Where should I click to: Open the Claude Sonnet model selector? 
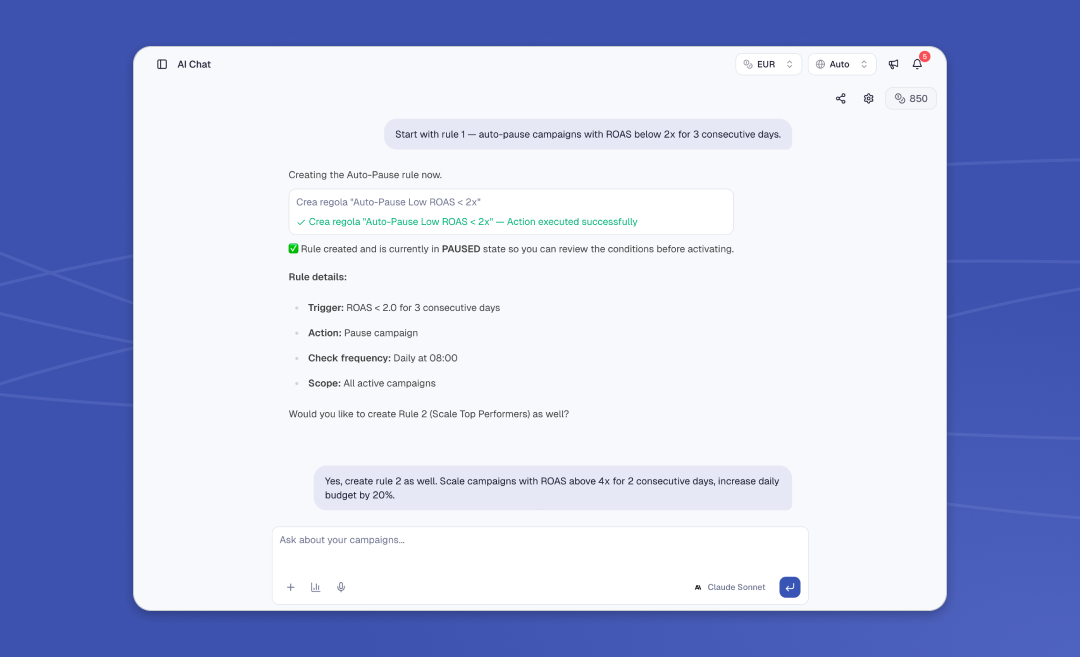pyautogui.click(x=730, y=587)
